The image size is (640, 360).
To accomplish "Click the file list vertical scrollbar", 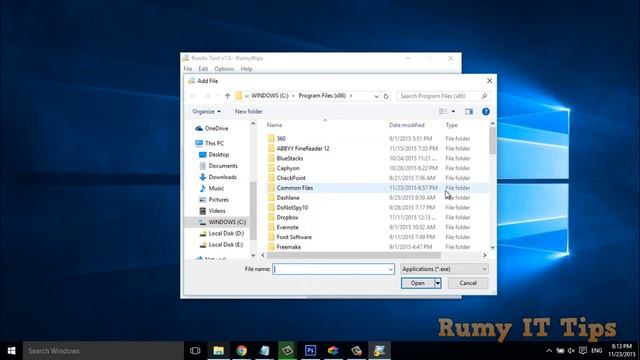I will (x=493, y=140).
